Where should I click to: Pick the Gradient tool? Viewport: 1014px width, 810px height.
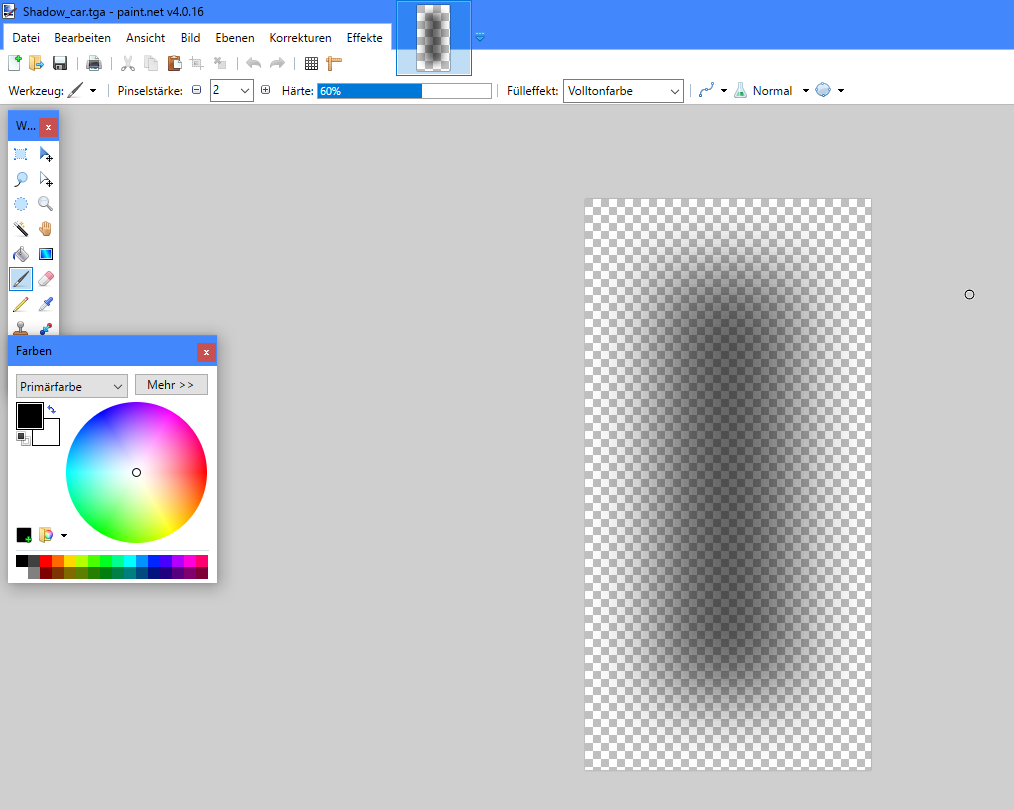click(46, 254)
